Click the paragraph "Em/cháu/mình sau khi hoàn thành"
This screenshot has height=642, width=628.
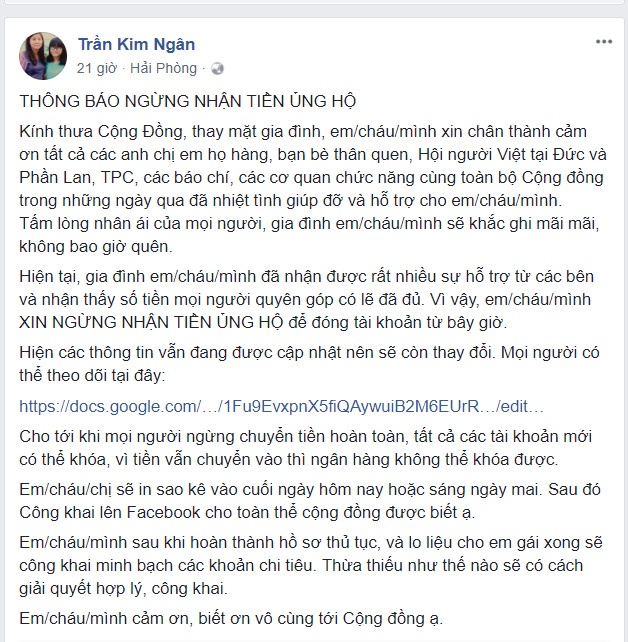coord(311,565)
